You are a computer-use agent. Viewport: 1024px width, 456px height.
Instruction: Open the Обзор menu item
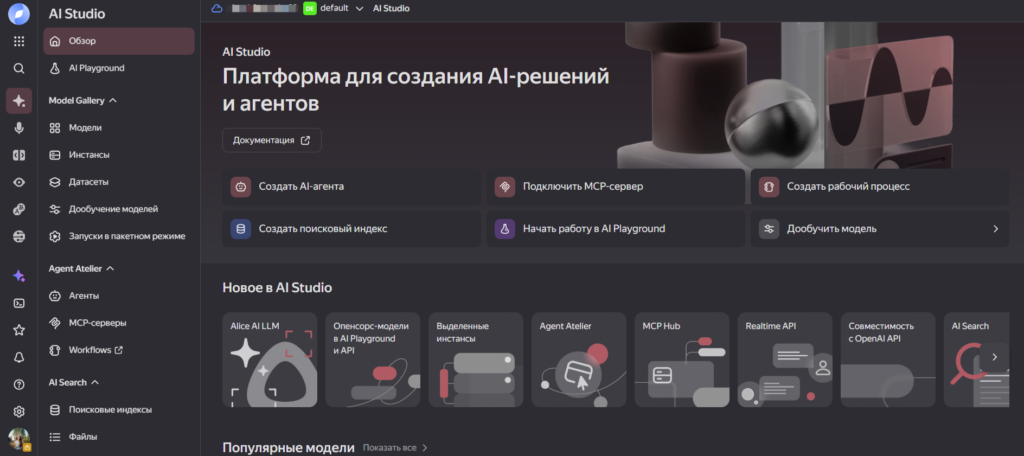click(119, 41)
